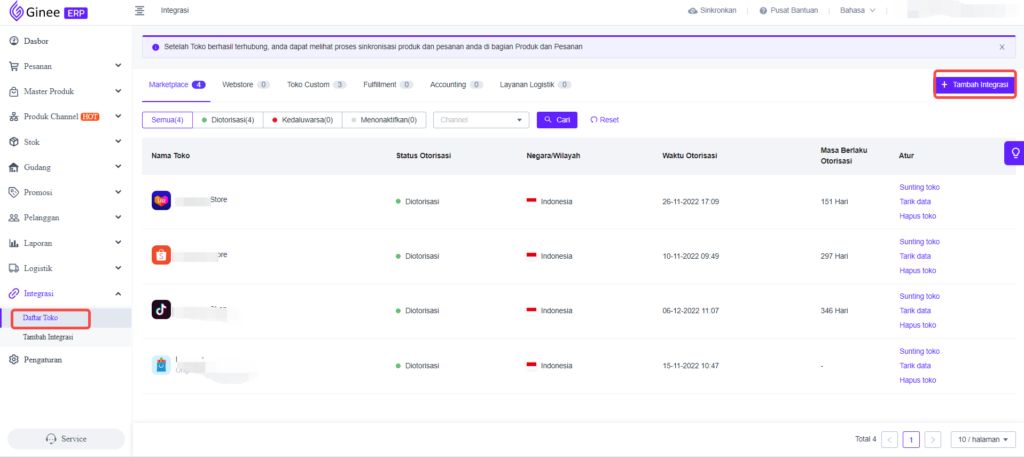Image resolution: width=1024 pixels, height=457 pixels.
Task: Open the Bahasa language dropdown
Action: (x=857, y=11)
